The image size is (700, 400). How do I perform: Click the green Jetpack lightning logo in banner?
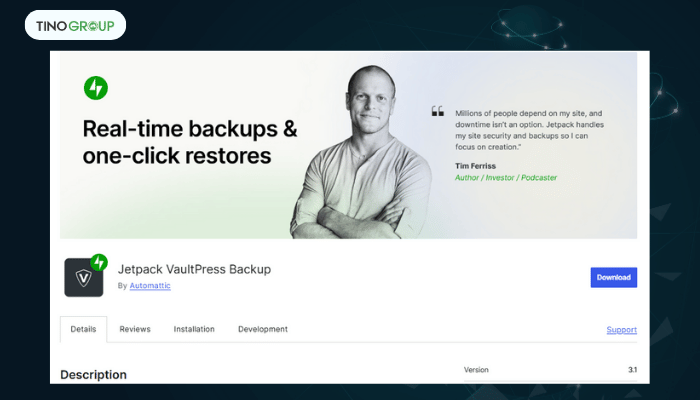tap(96, 88)
